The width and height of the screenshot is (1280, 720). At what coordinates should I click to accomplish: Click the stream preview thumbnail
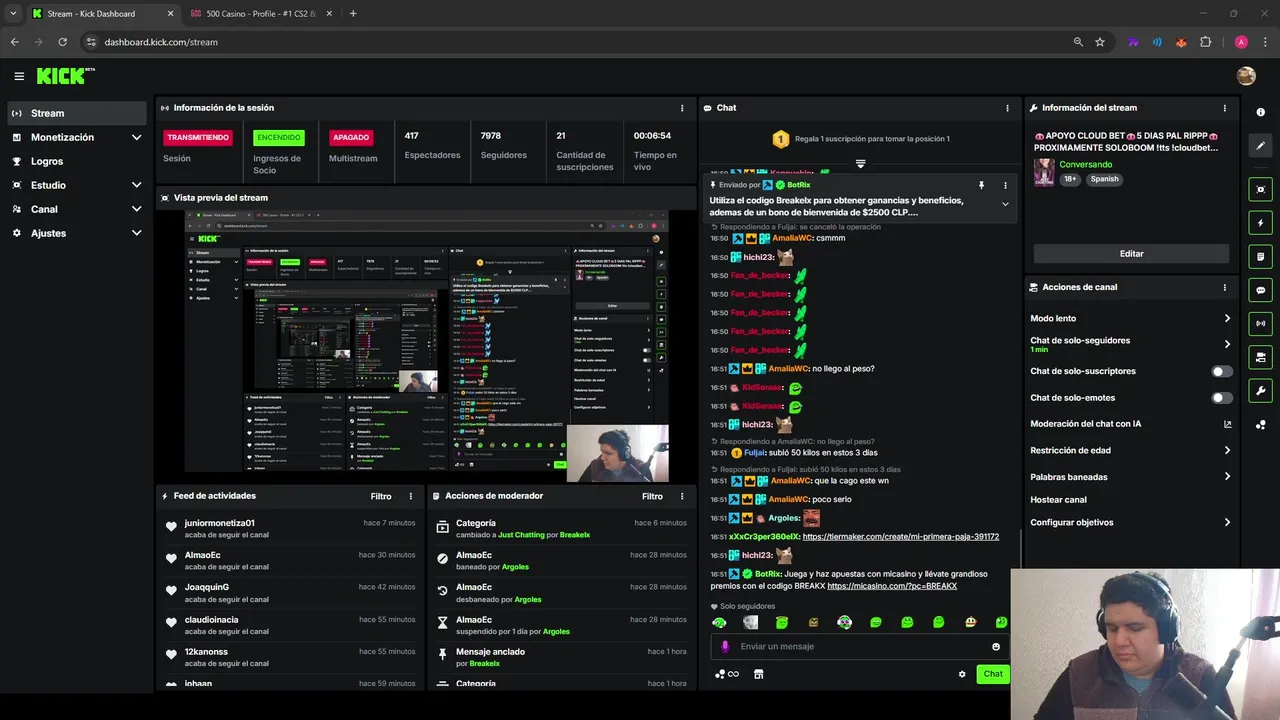pos(427,347)
